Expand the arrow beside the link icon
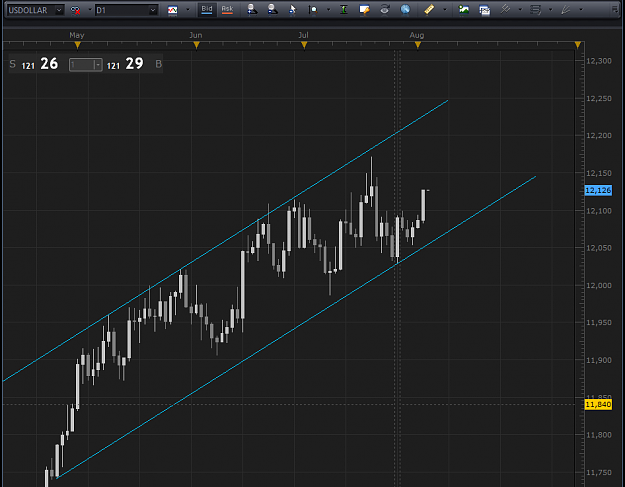Viewport: 625px width, 487px height. [x=89, y=10]
